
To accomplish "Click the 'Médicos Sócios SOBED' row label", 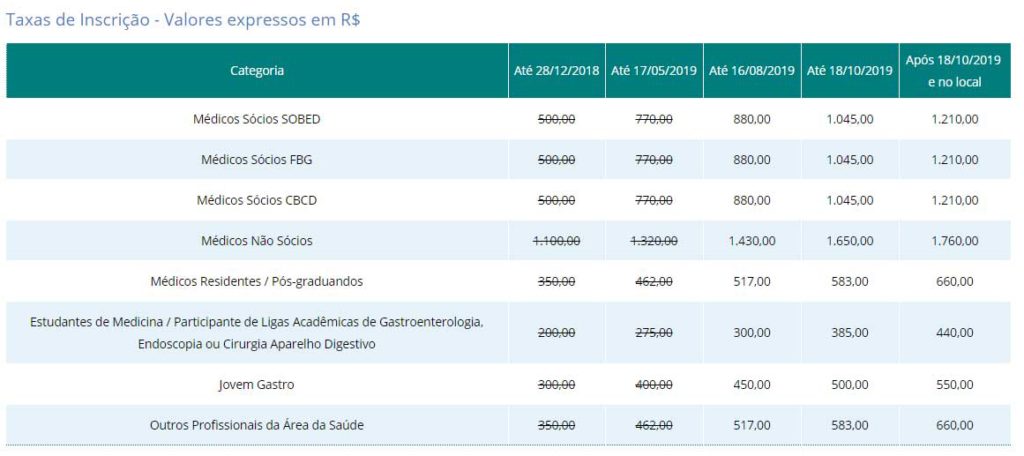I will coord(257,119).
